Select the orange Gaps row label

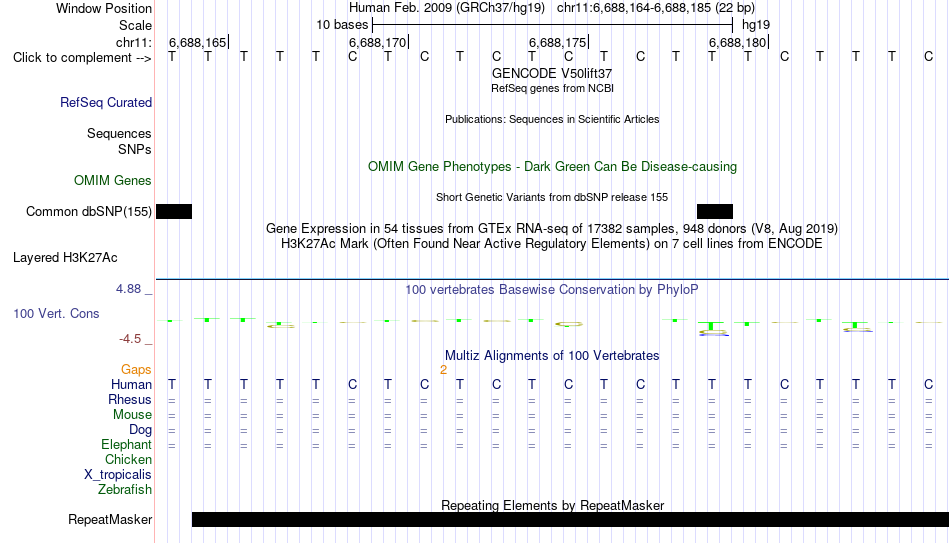136,370
